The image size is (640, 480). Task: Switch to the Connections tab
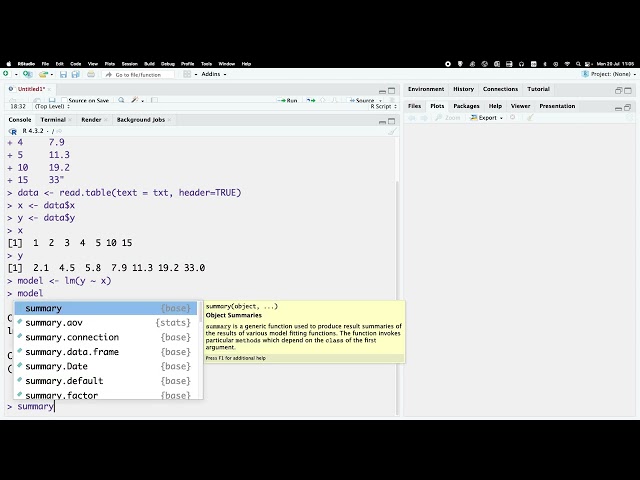pos(500,89)
